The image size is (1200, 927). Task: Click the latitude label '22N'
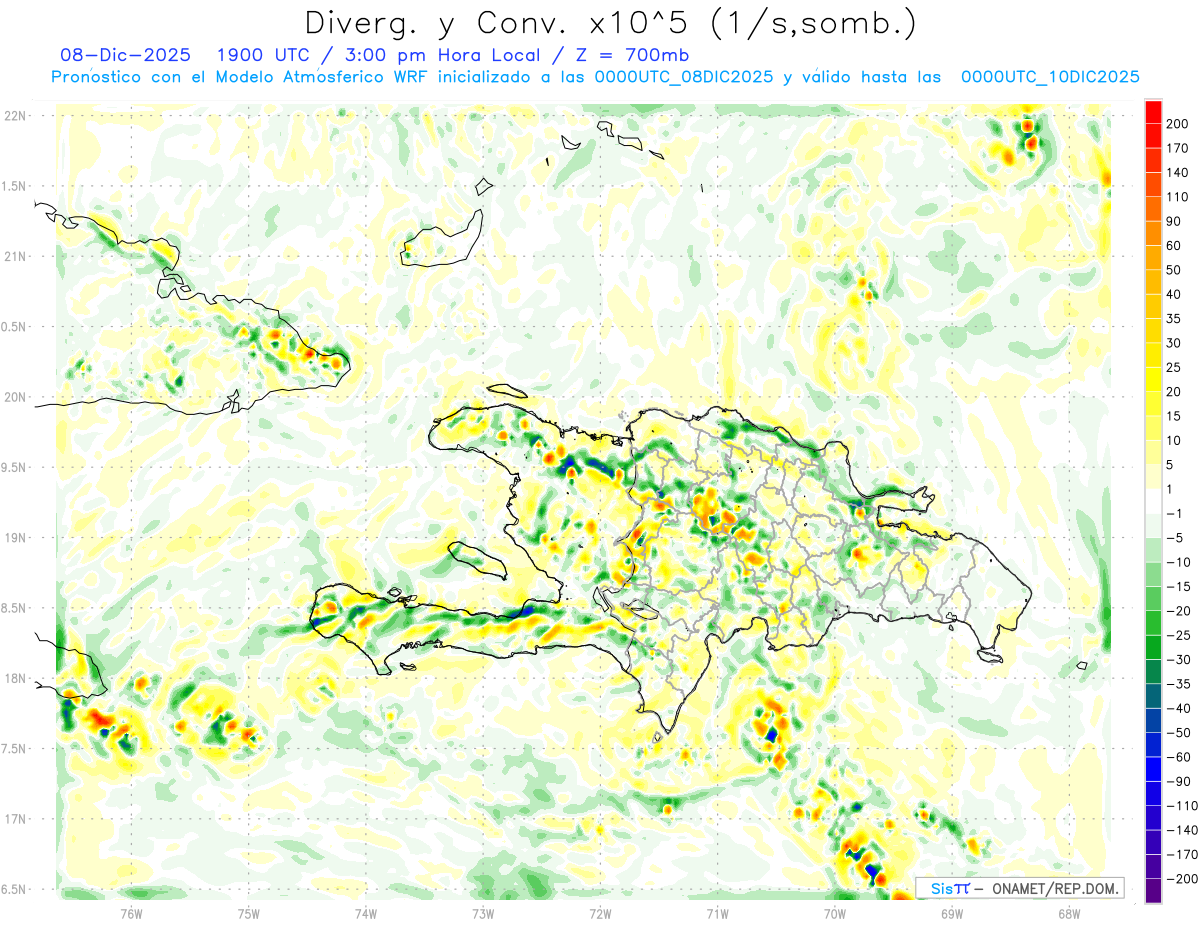(14, 115)
